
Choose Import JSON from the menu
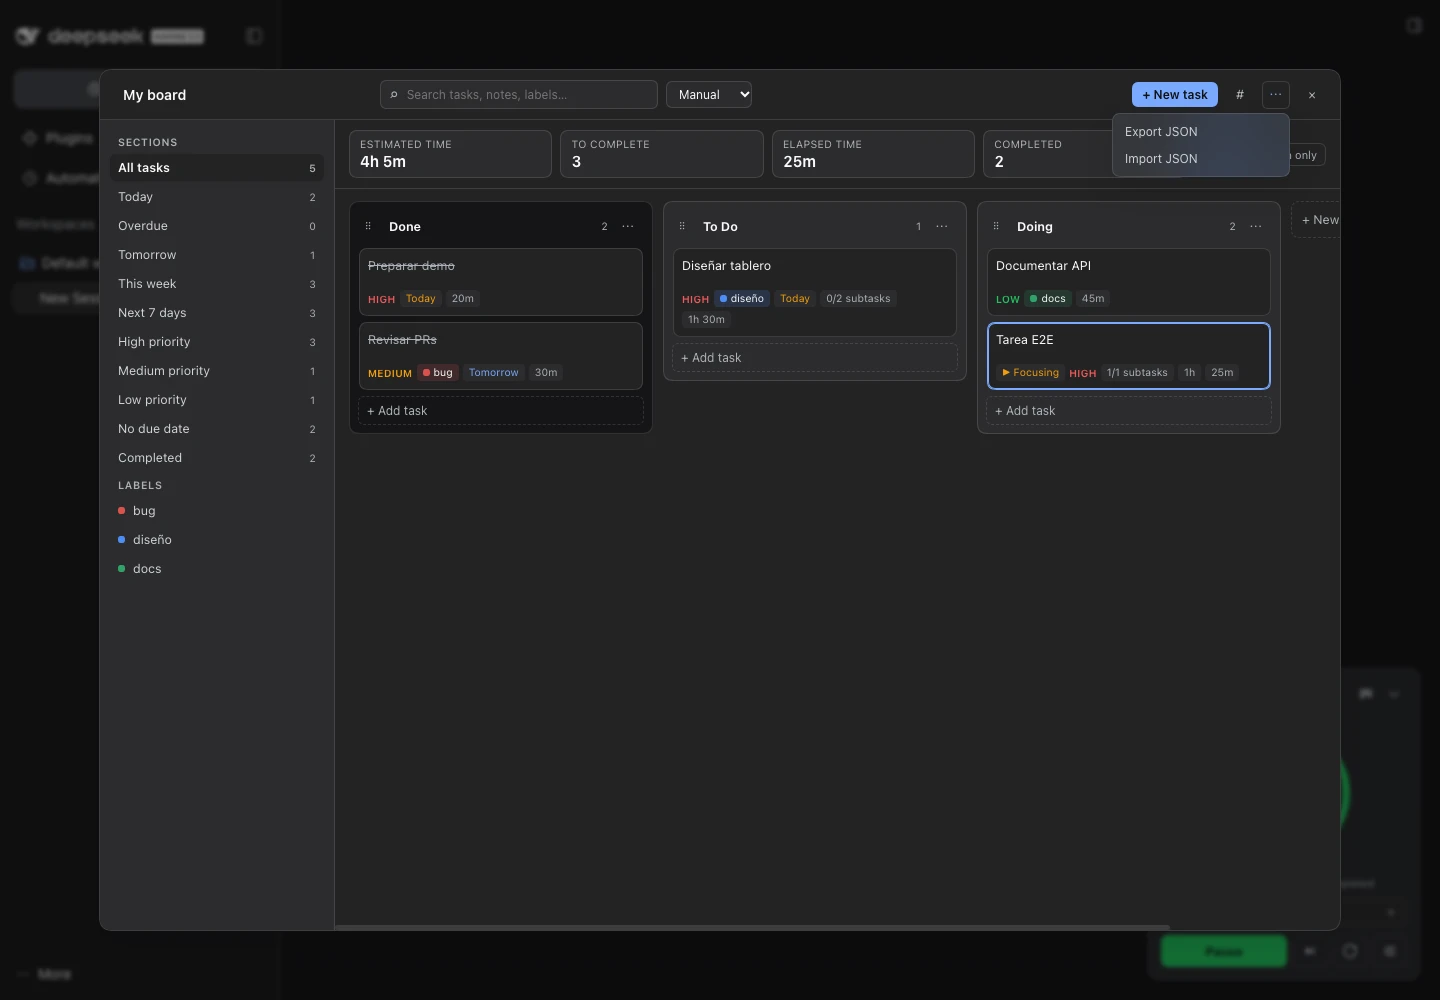coord(1200,159)
